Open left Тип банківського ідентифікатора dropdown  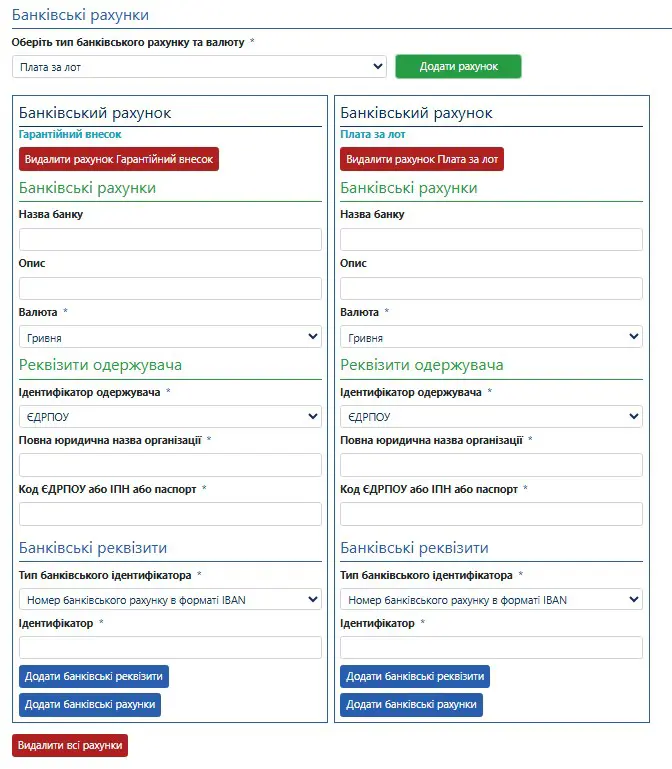coord(170,599)
